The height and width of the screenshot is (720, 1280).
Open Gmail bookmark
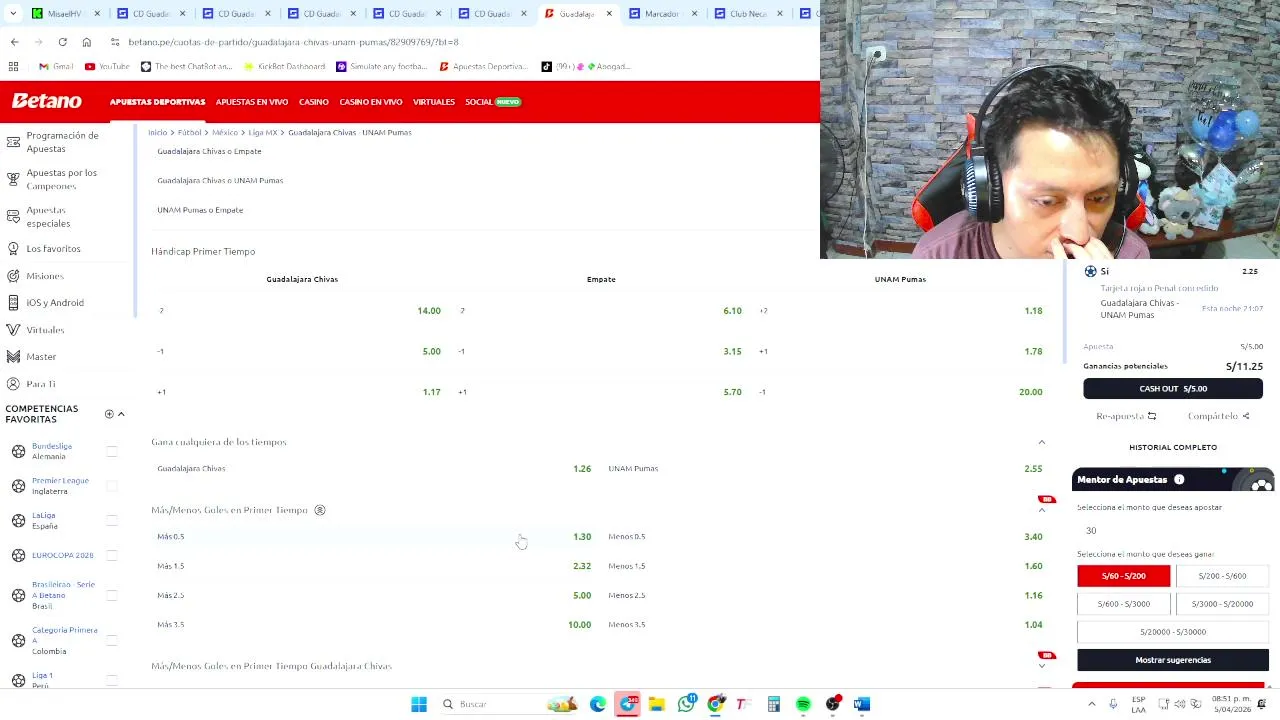click(x=55, y=66)
